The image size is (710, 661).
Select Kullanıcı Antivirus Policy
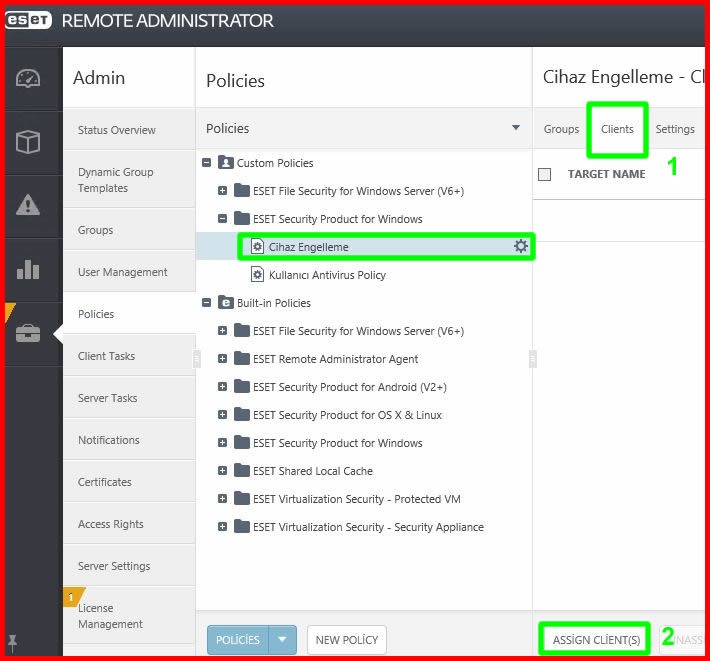(x=327, y=275)
